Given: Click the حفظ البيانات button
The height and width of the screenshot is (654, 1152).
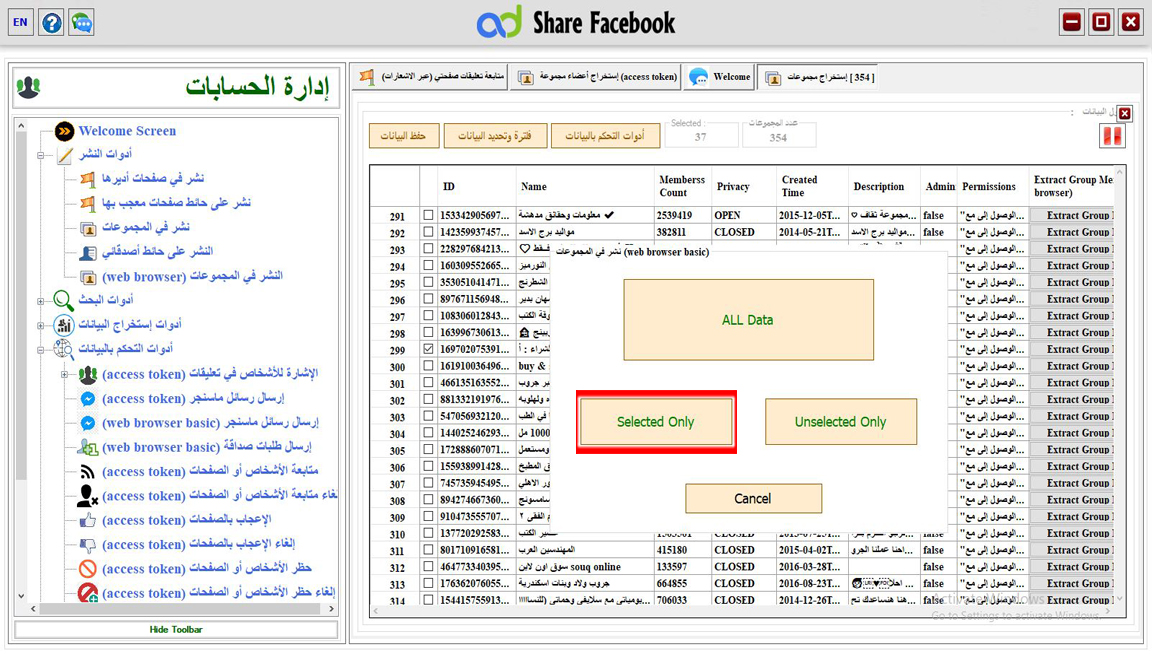Looking at the screenshot, I should (x=403, y=136).
